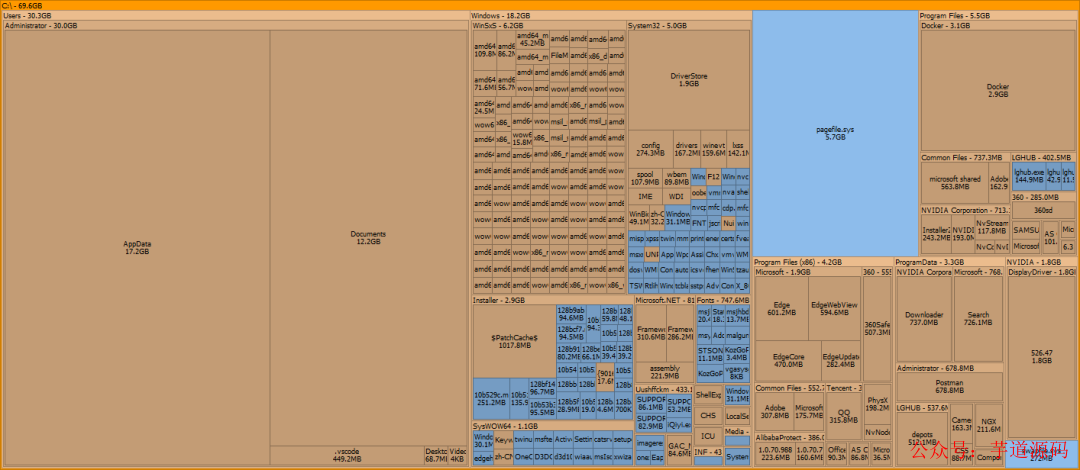
Task: Select the PhysX 198.2MB block
Action: pyautogui.click(x=877, y=404)
